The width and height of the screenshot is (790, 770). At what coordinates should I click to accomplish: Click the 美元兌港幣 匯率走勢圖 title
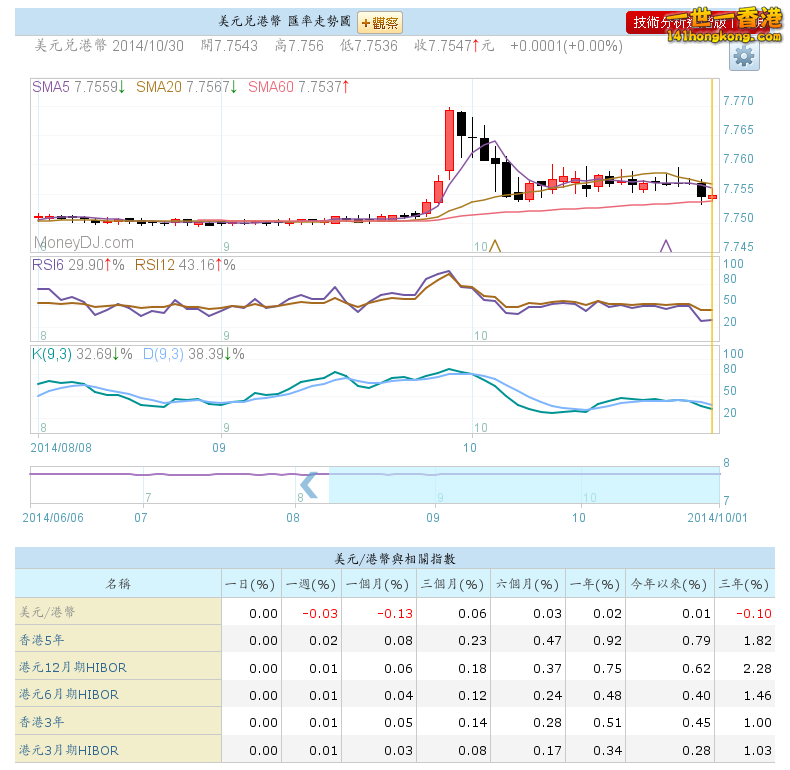tap(285, 21)
